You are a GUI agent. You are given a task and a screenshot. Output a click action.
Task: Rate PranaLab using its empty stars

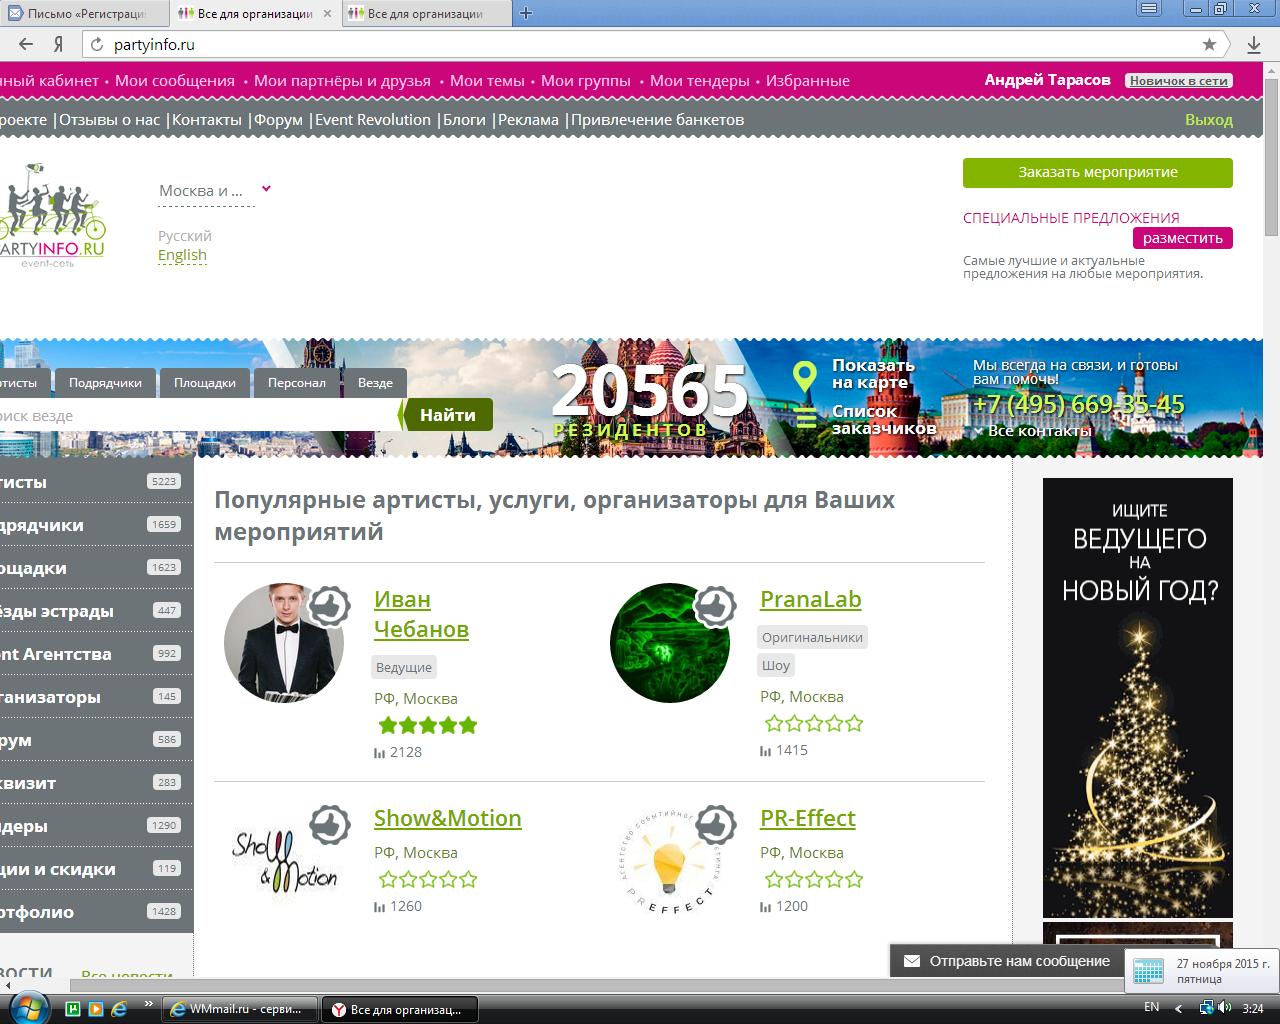(813, 723)
